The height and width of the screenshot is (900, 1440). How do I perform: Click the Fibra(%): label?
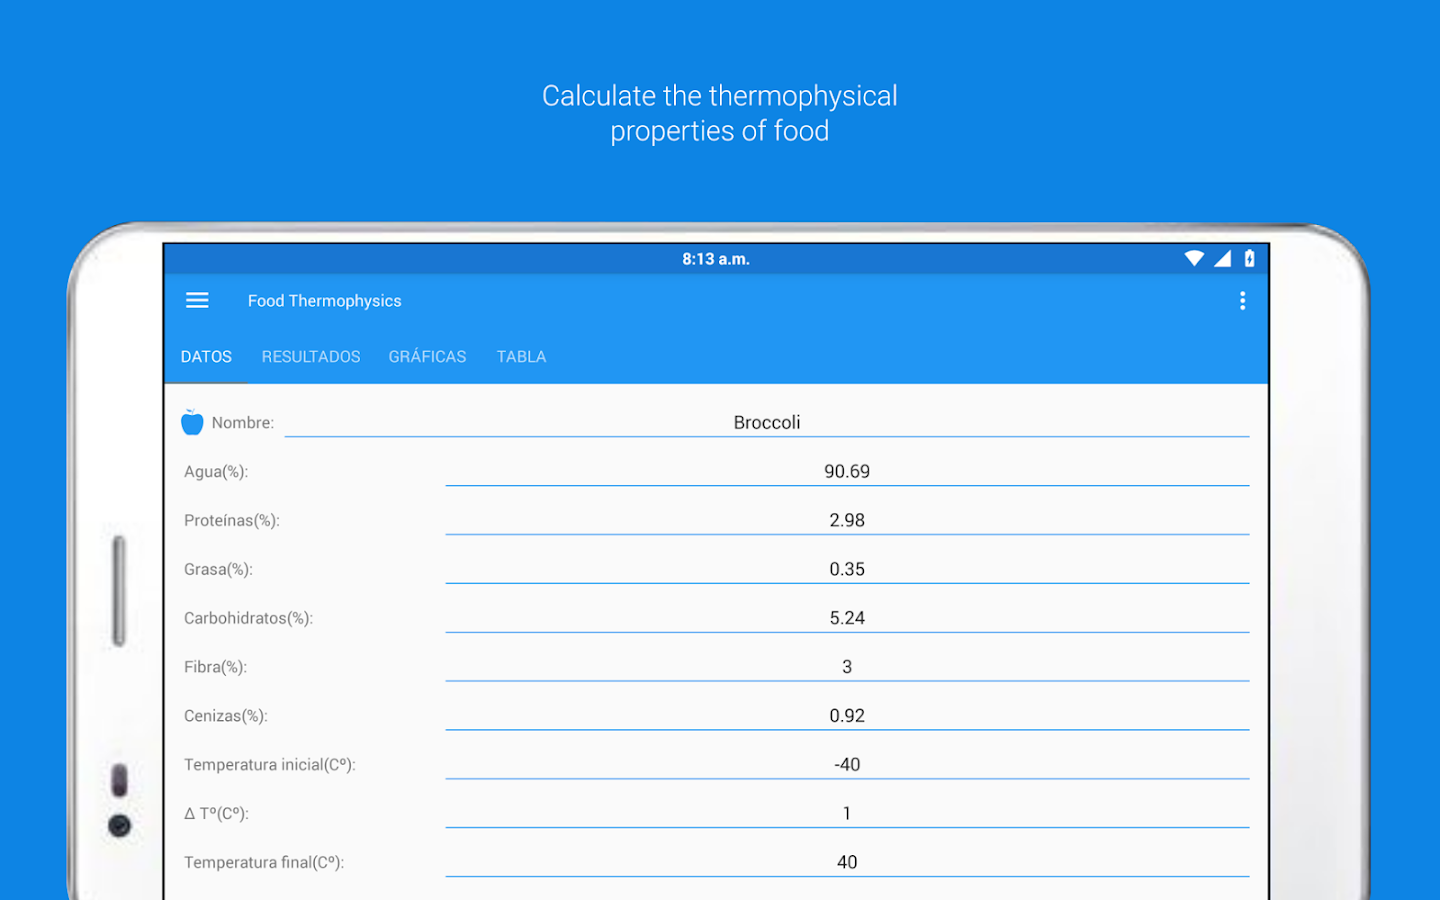(215, 668)
